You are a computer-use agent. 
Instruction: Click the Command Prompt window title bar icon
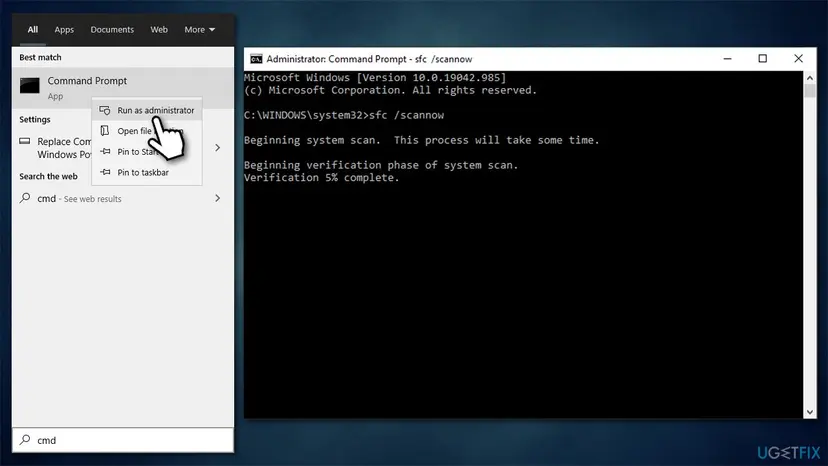point(256,59)
